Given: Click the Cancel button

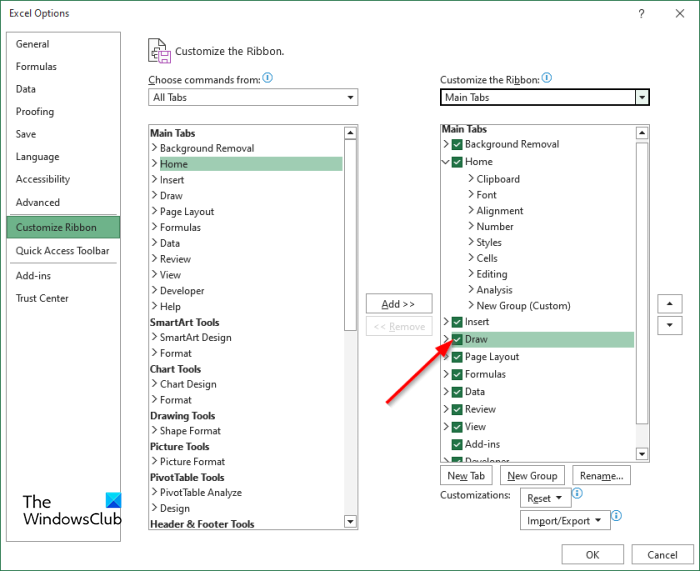Looking at the screenshot, I should tap(662, 554).
